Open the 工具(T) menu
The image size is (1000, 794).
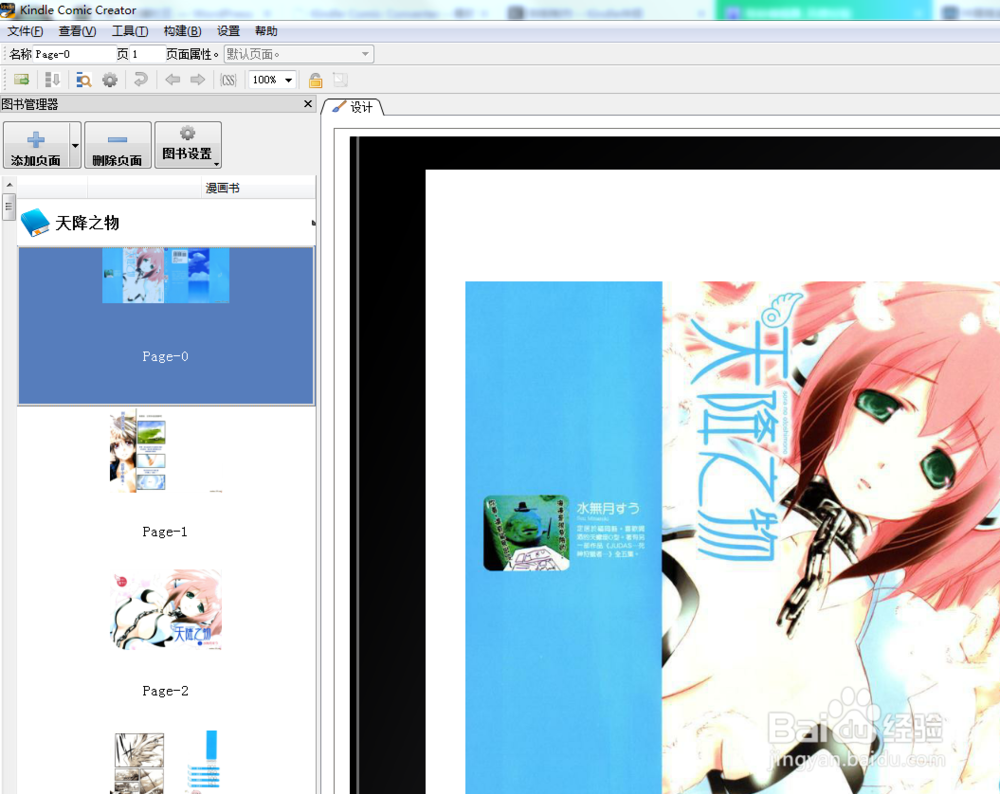point(129,31)
